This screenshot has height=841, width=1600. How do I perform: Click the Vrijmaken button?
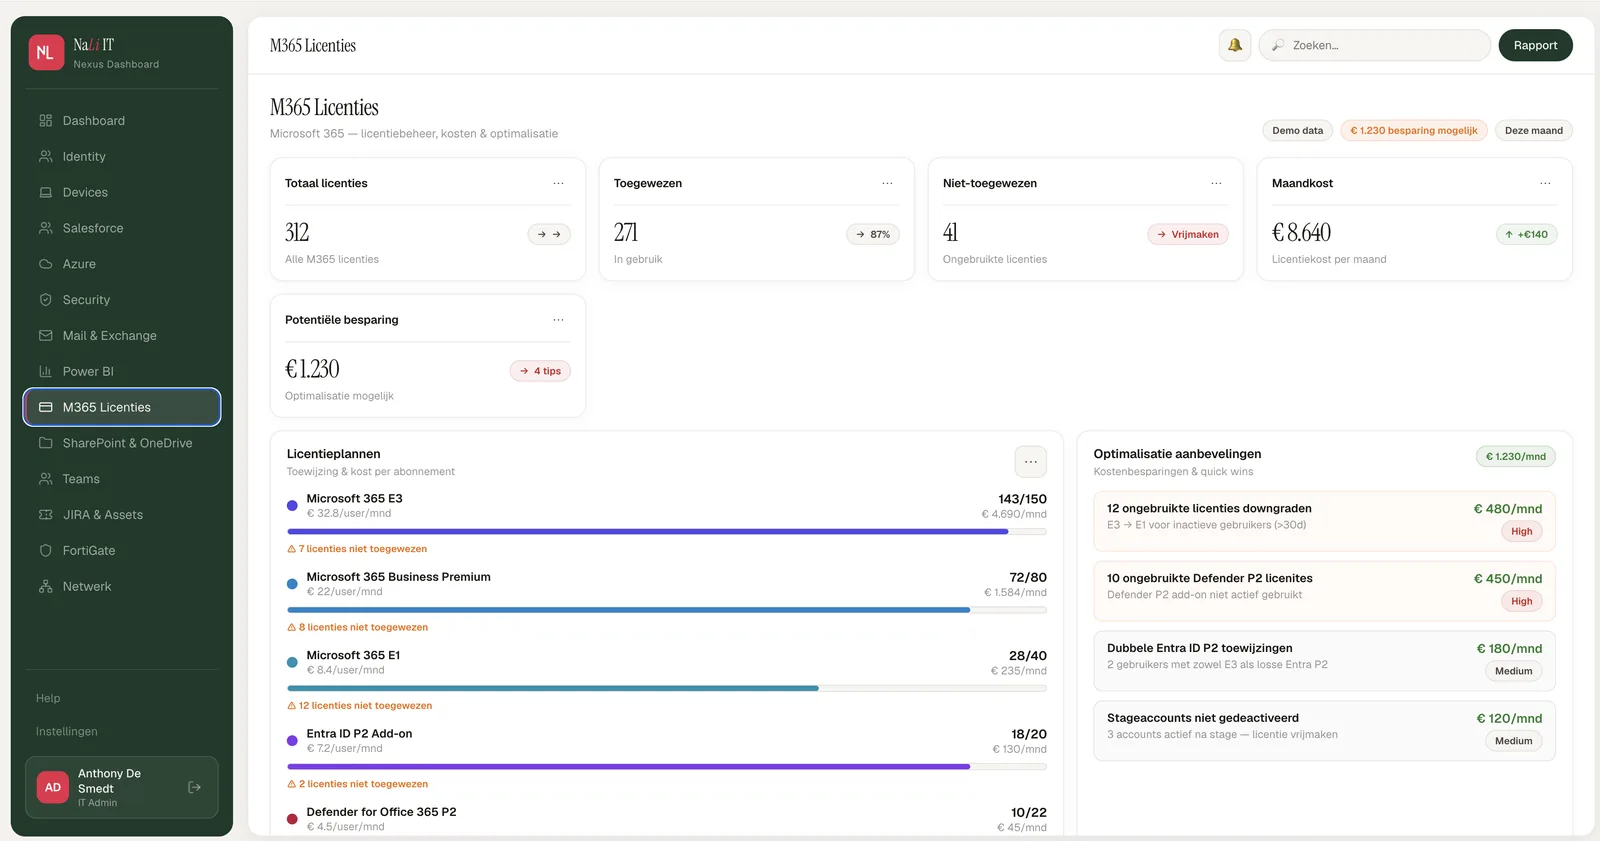(x=1187, y=235)
